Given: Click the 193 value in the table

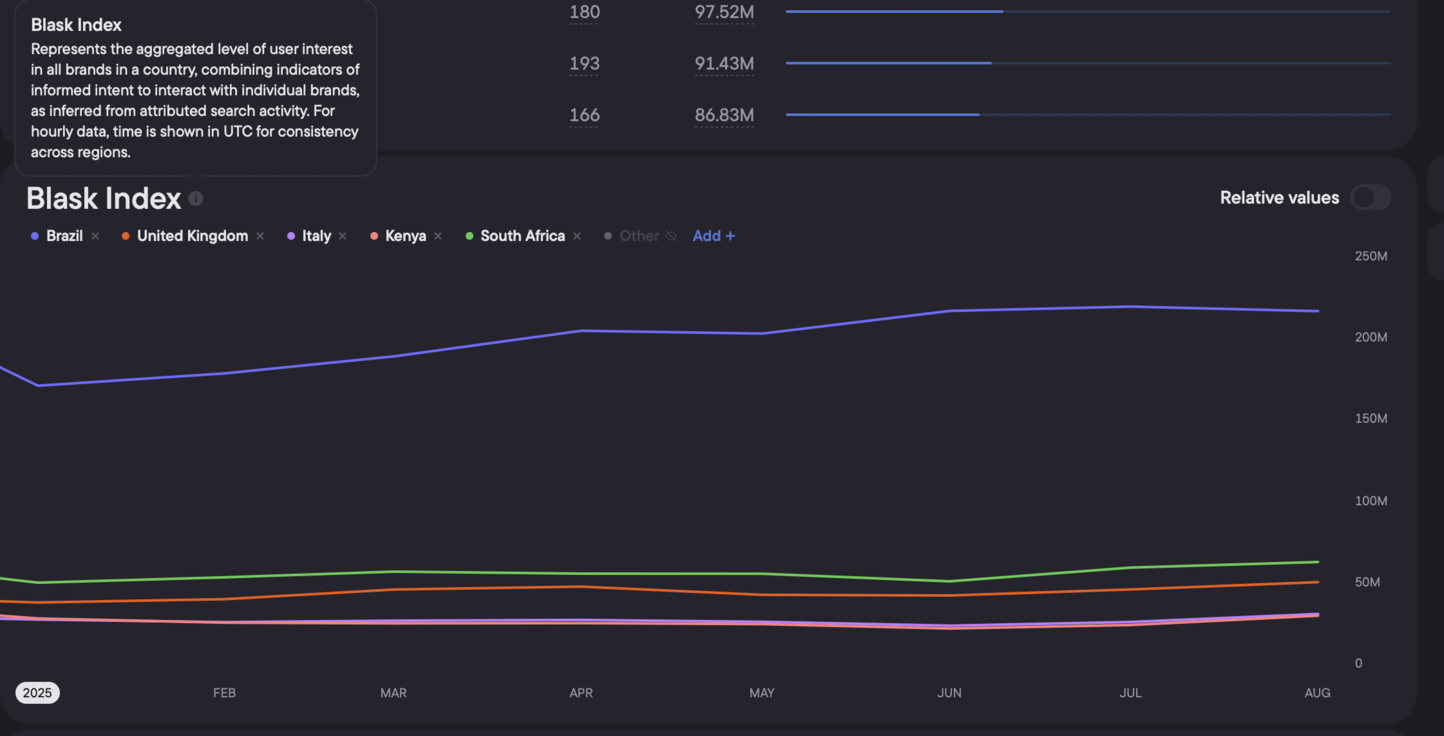Looking at the screenshot, I should coord(584,64).
